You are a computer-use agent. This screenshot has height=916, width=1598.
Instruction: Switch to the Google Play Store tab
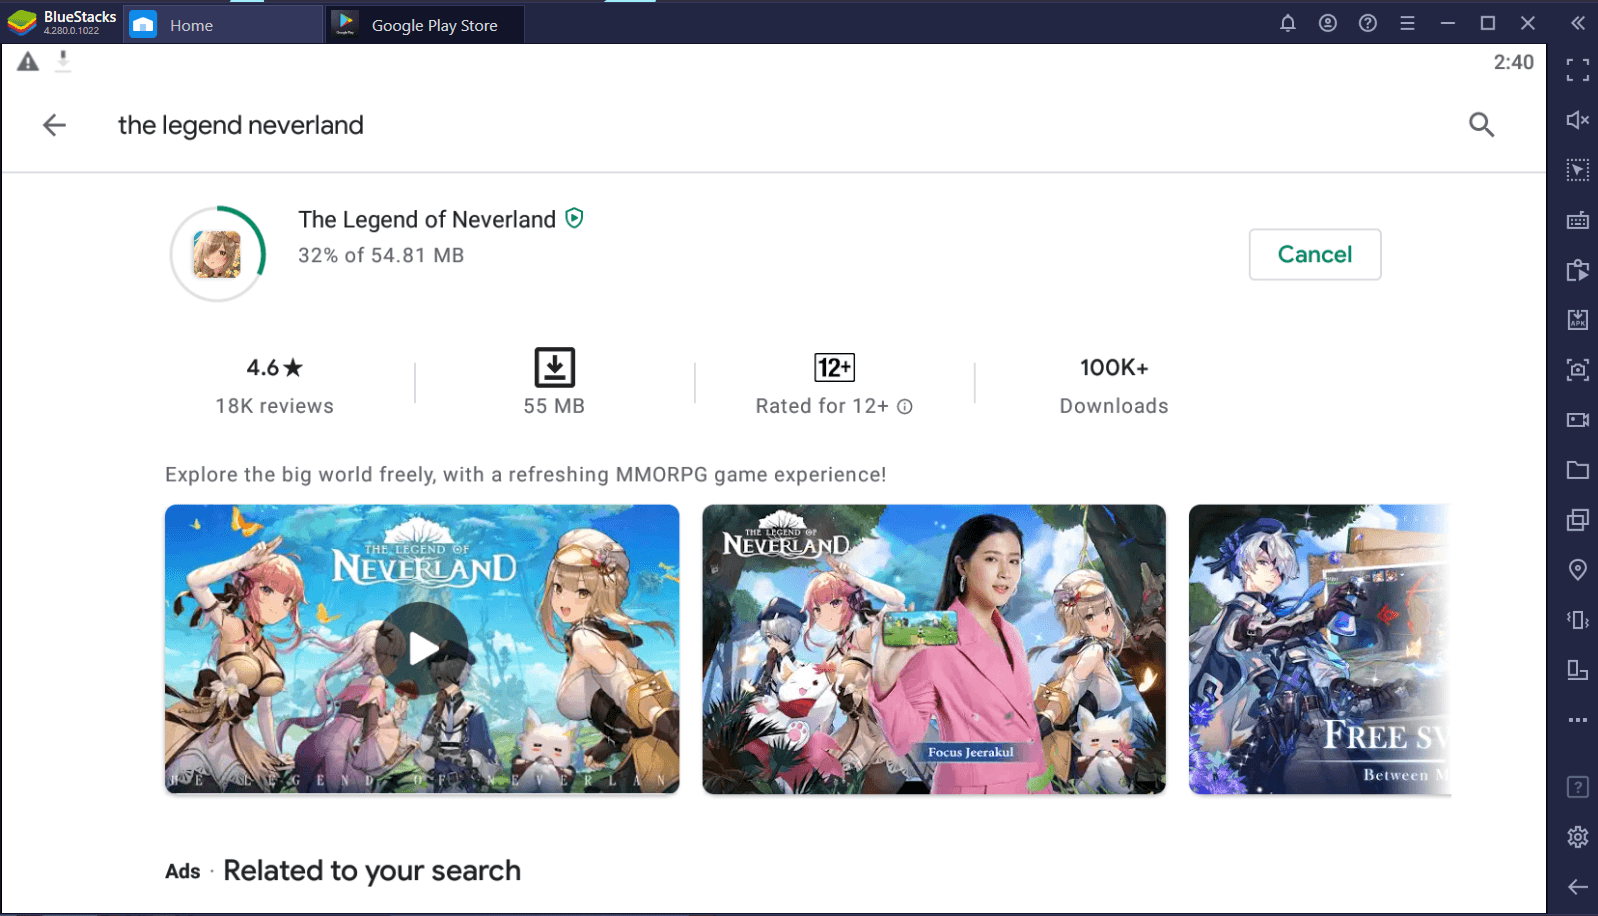425,25
